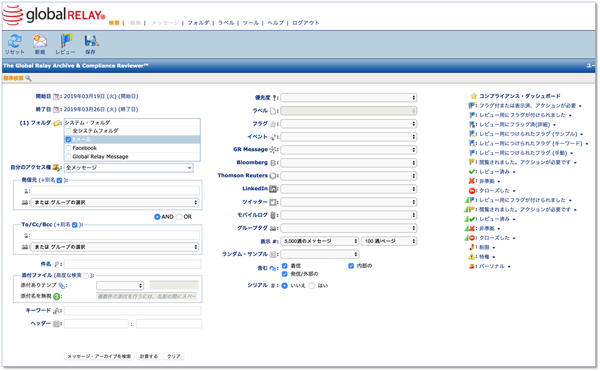
Task: Open the 優先度 dropdown
Action: point(349,98)
